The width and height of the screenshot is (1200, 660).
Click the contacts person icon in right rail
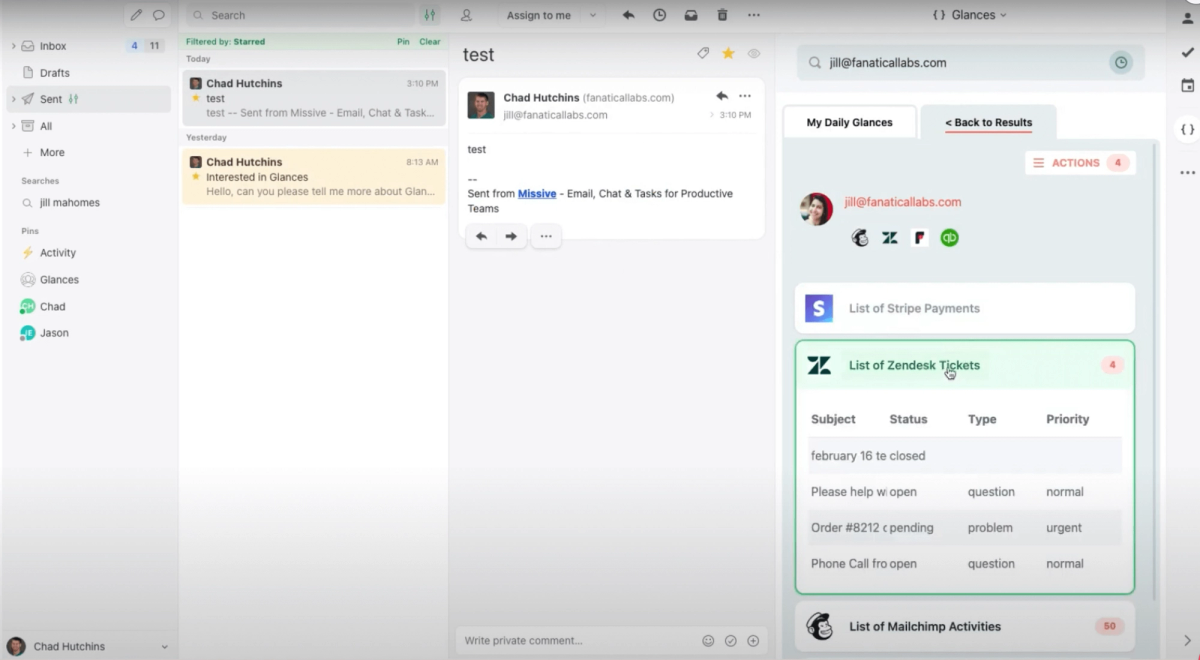pyautogui.click(x=1187, y=17)
